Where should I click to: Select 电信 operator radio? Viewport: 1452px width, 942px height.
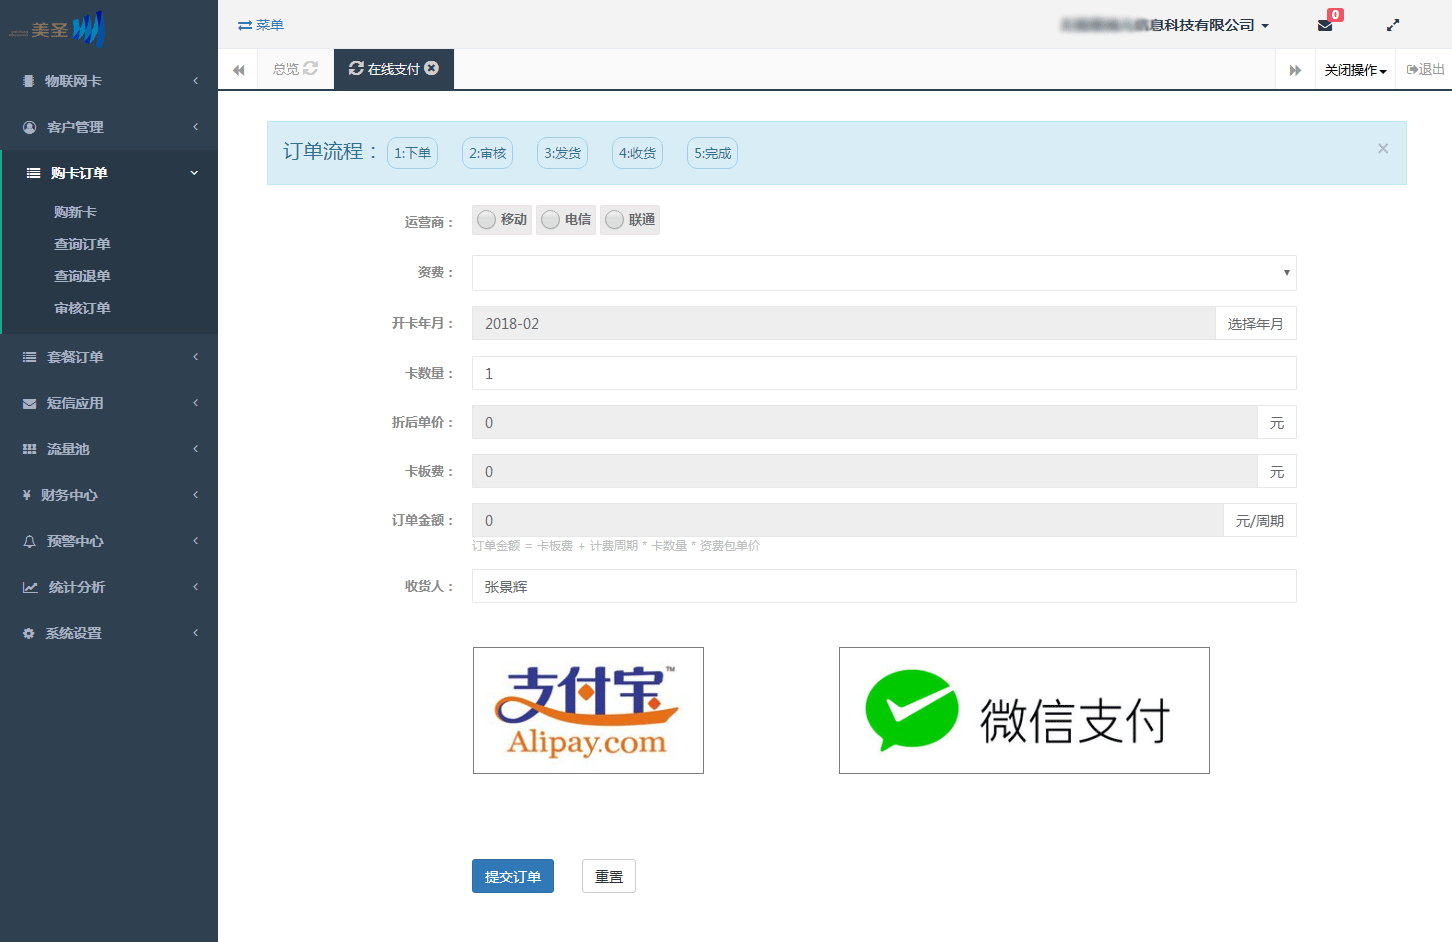click(550, 220)
